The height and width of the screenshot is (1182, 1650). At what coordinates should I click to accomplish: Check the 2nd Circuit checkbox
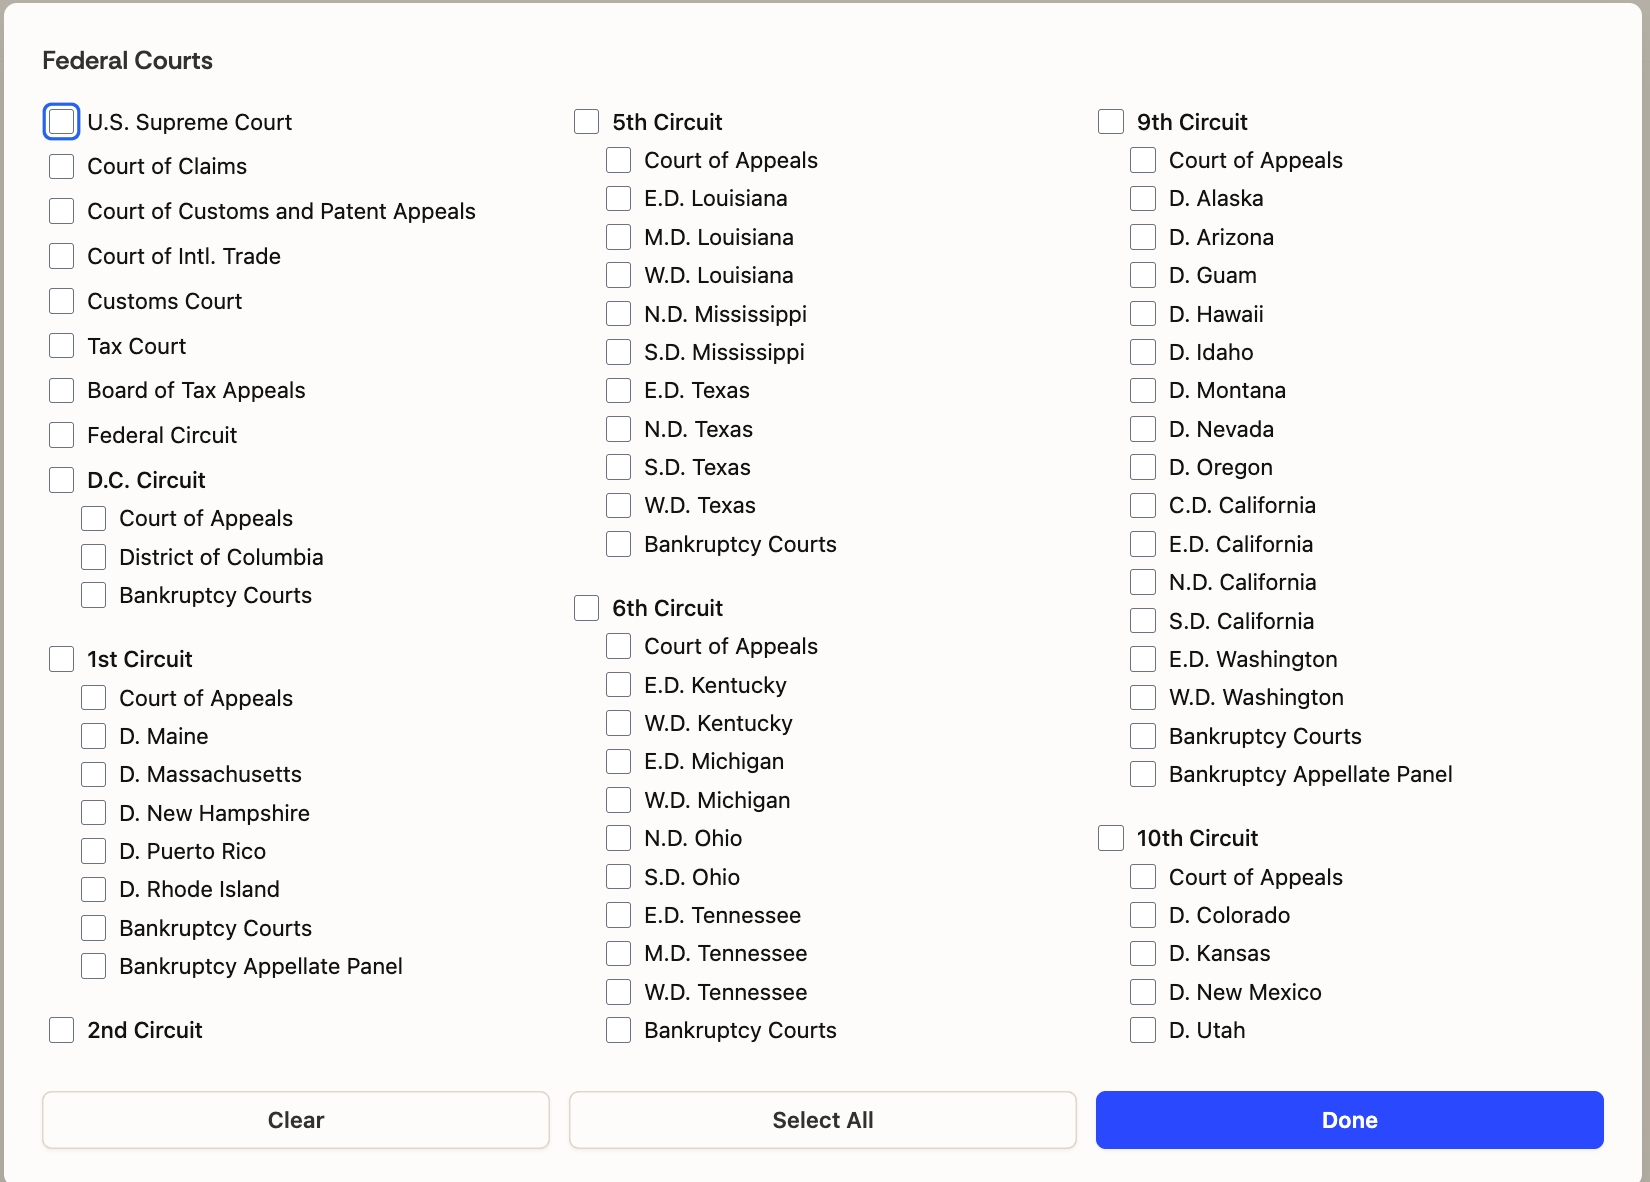(62, 1030)
